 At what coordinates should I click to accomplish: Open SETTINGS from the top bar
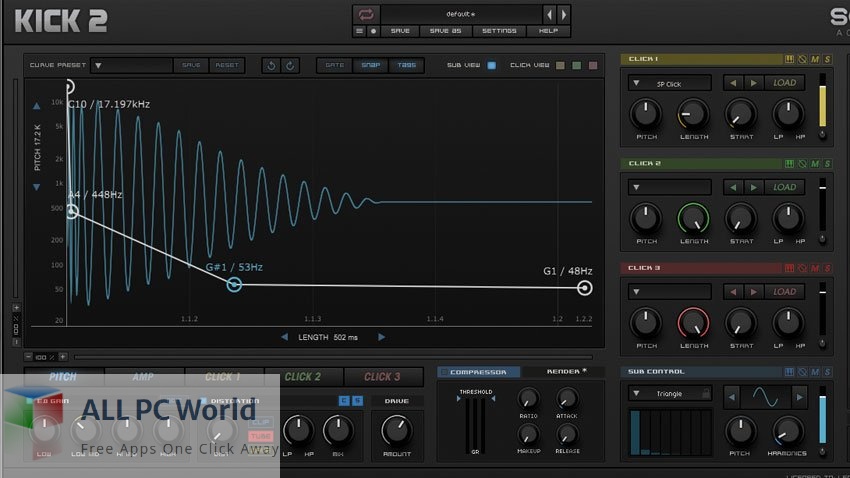pos(499,31)
